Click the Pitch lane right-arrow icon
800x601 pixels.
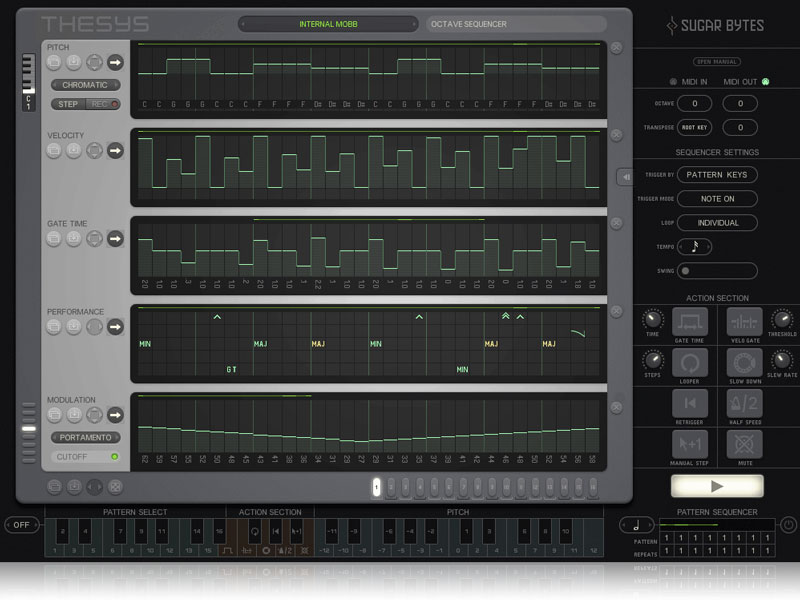pyautogui.click(x=115, y=62)
